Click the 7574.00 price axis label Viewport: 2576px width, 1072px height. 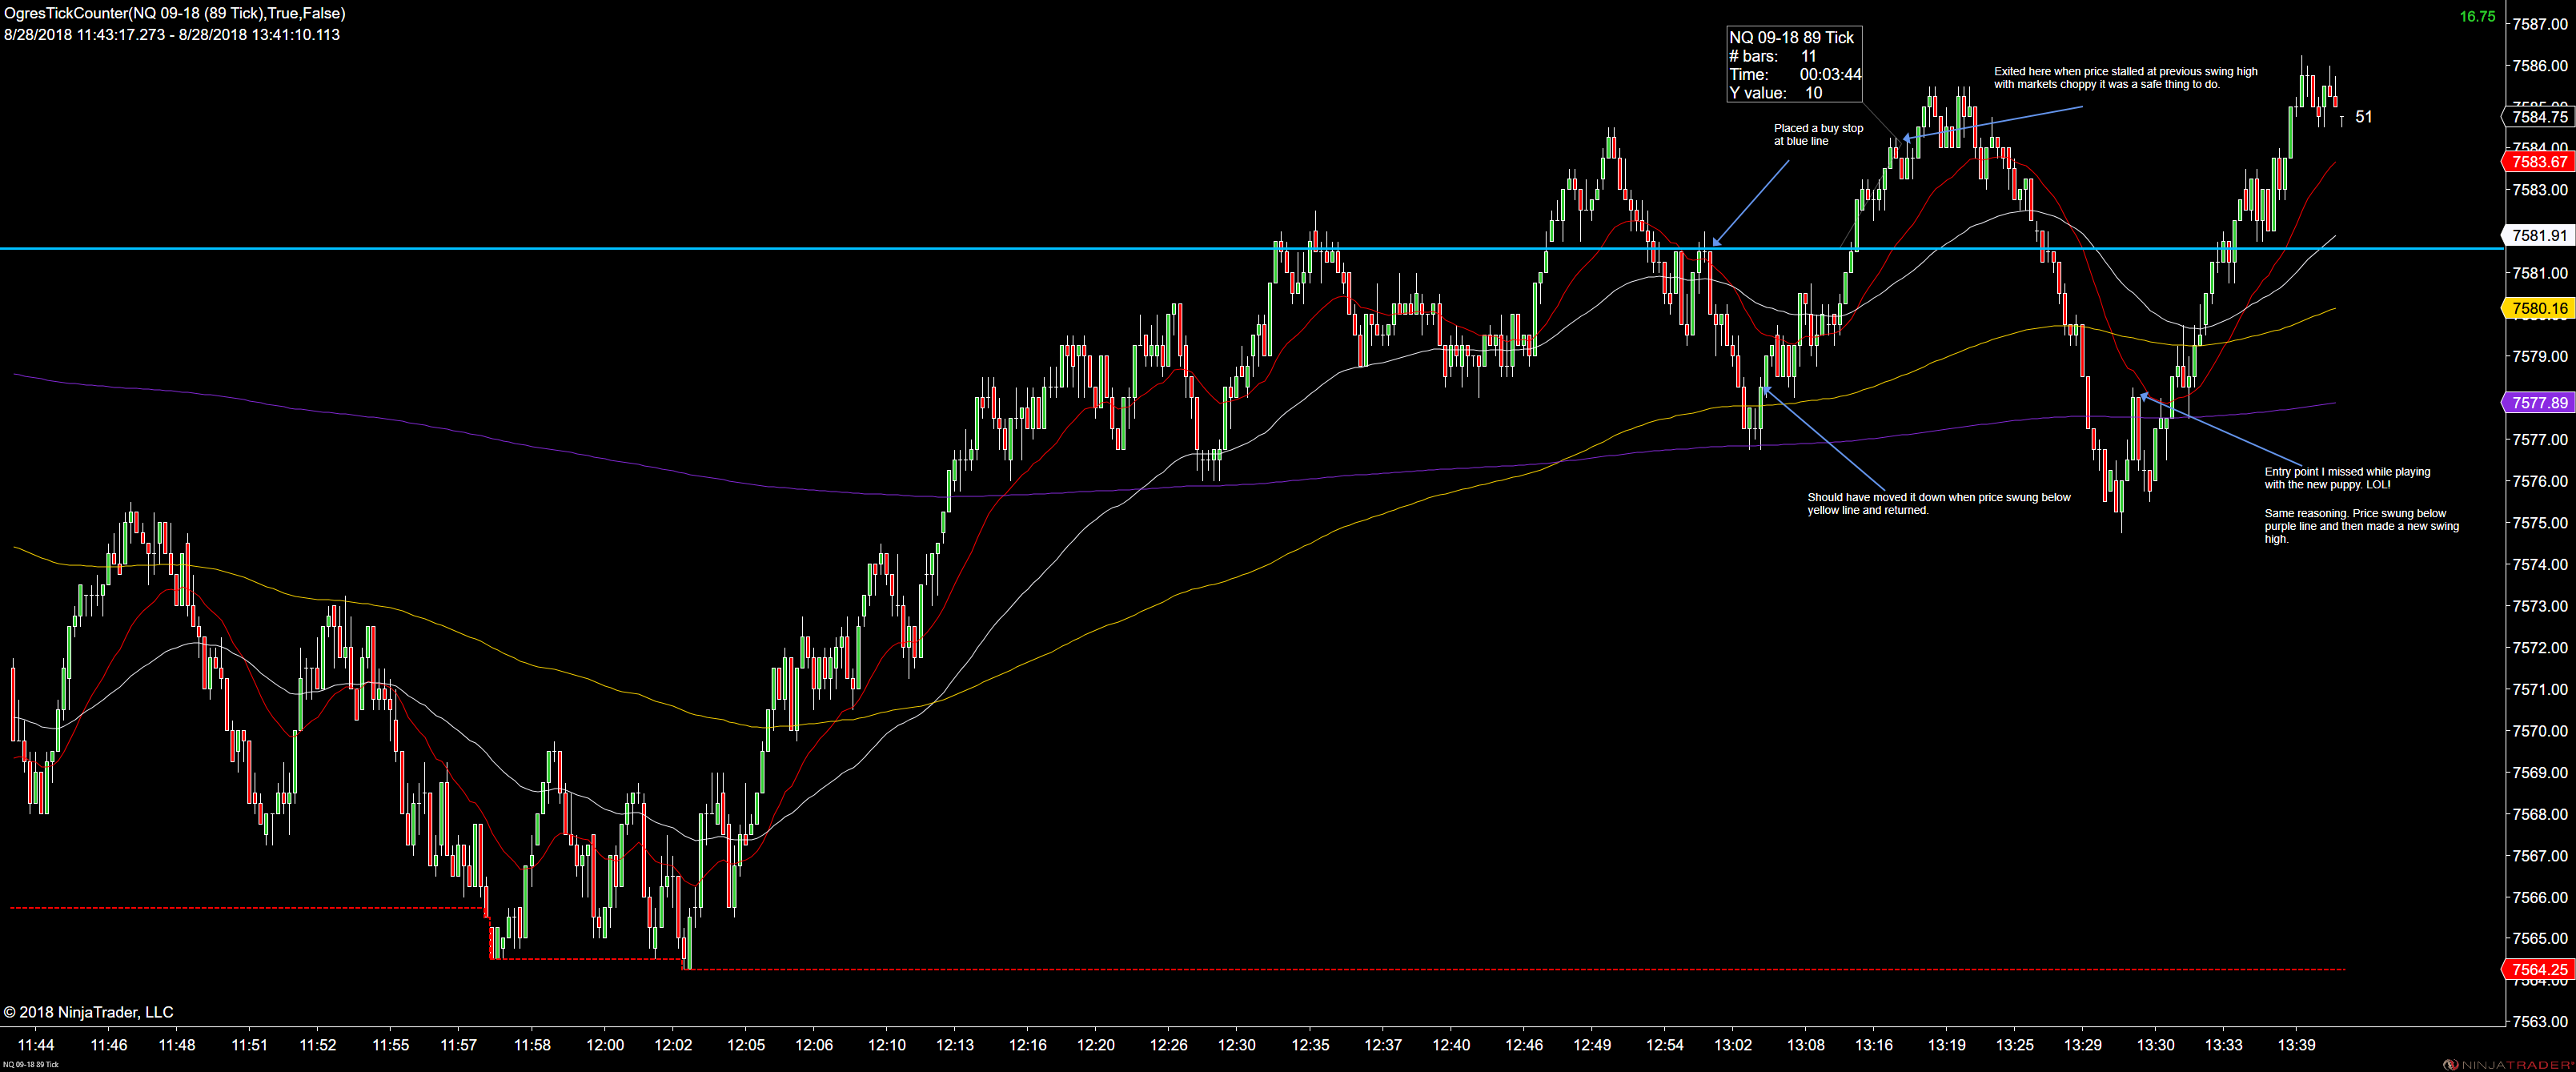[x=2540, y=564]
